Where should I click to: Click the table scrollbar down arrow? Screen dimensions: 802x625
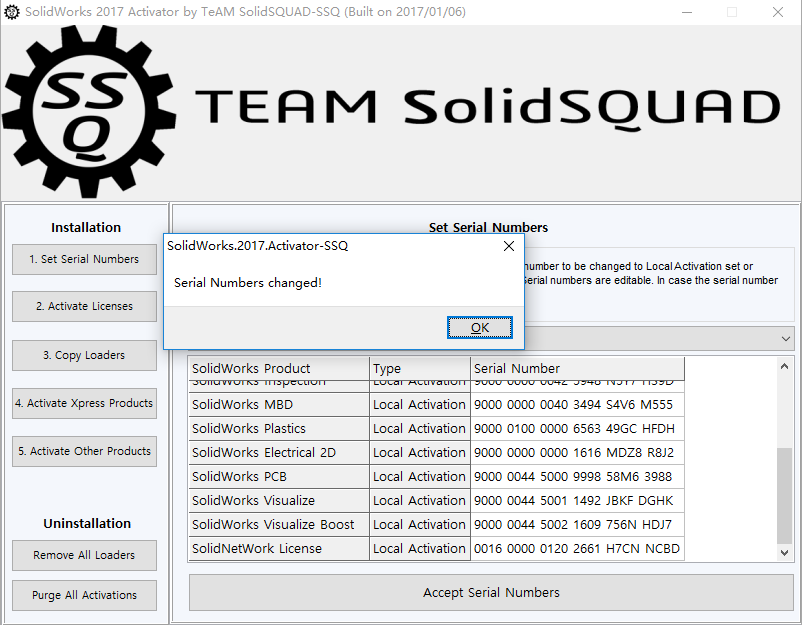785,552
